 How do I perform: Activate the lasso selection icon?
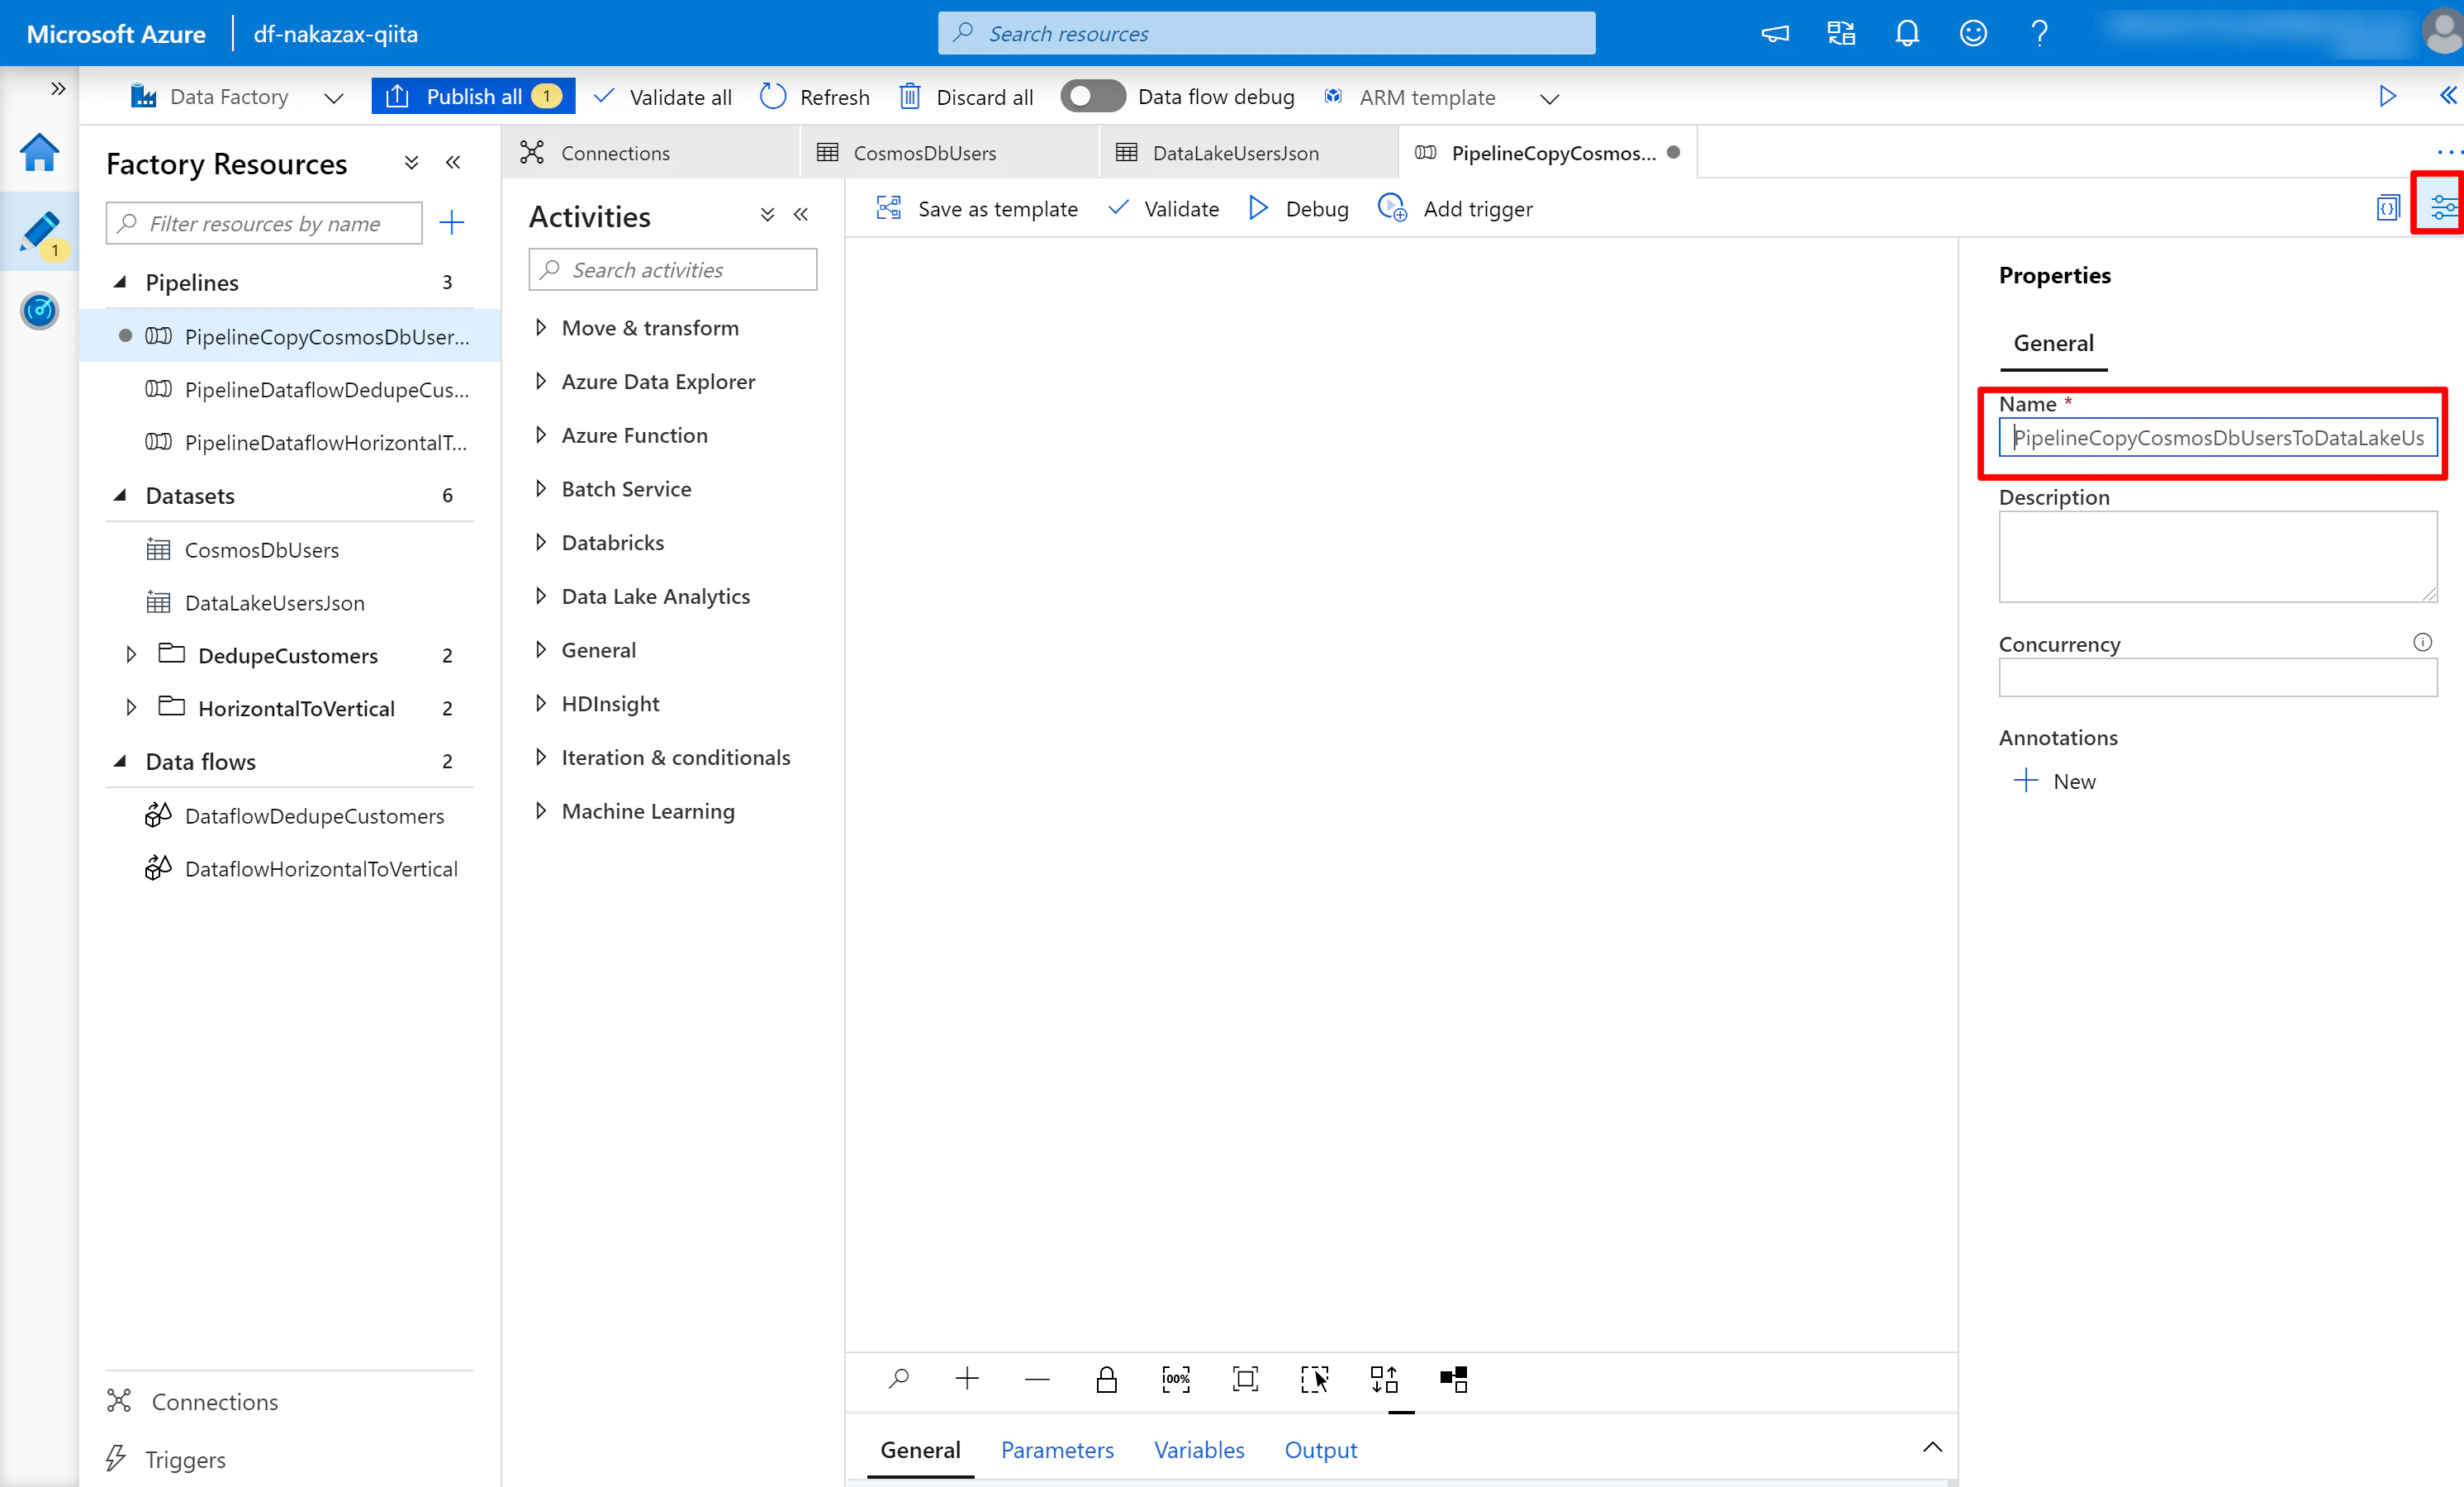pyautogui.click(x=1314, y=1379)
